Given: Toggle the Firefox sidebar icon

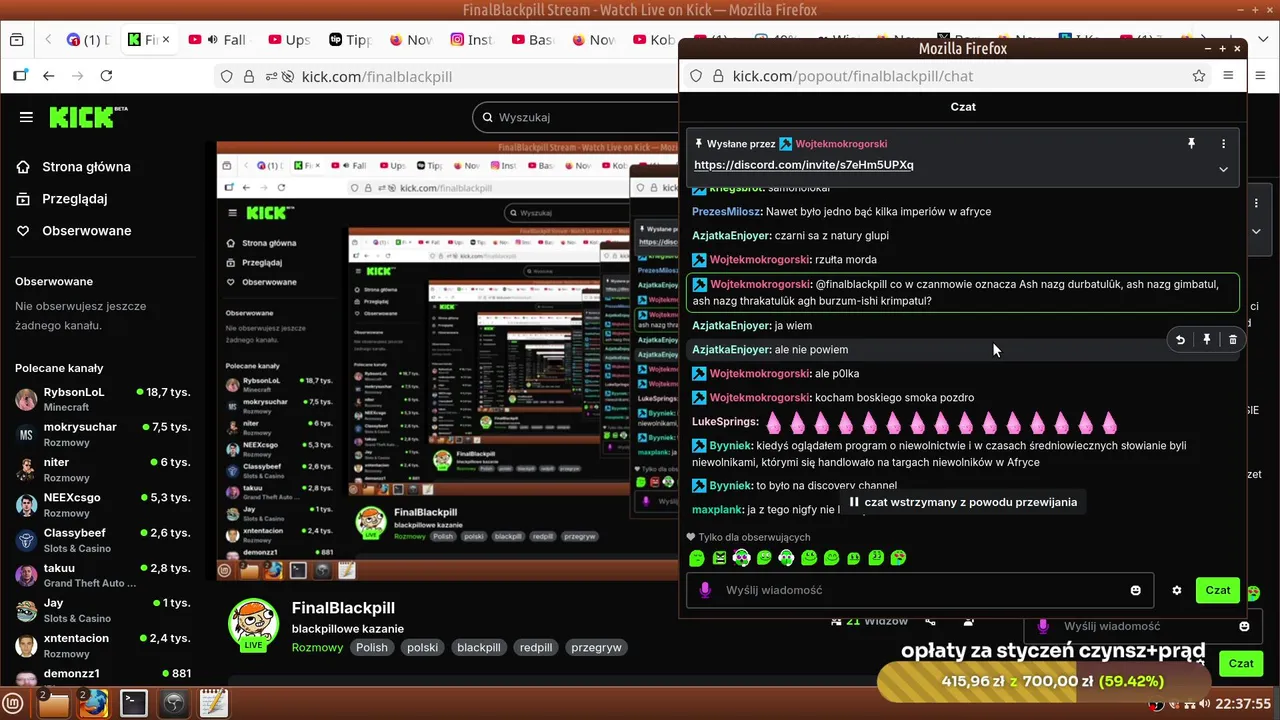Looking at the screenshot, I should [x=20, y=76].
